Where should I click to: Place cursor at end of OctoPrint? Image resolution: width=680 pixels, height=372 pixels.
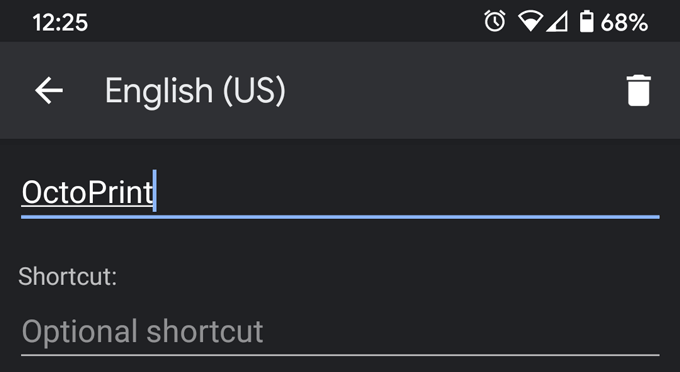[x=154, y=191]
